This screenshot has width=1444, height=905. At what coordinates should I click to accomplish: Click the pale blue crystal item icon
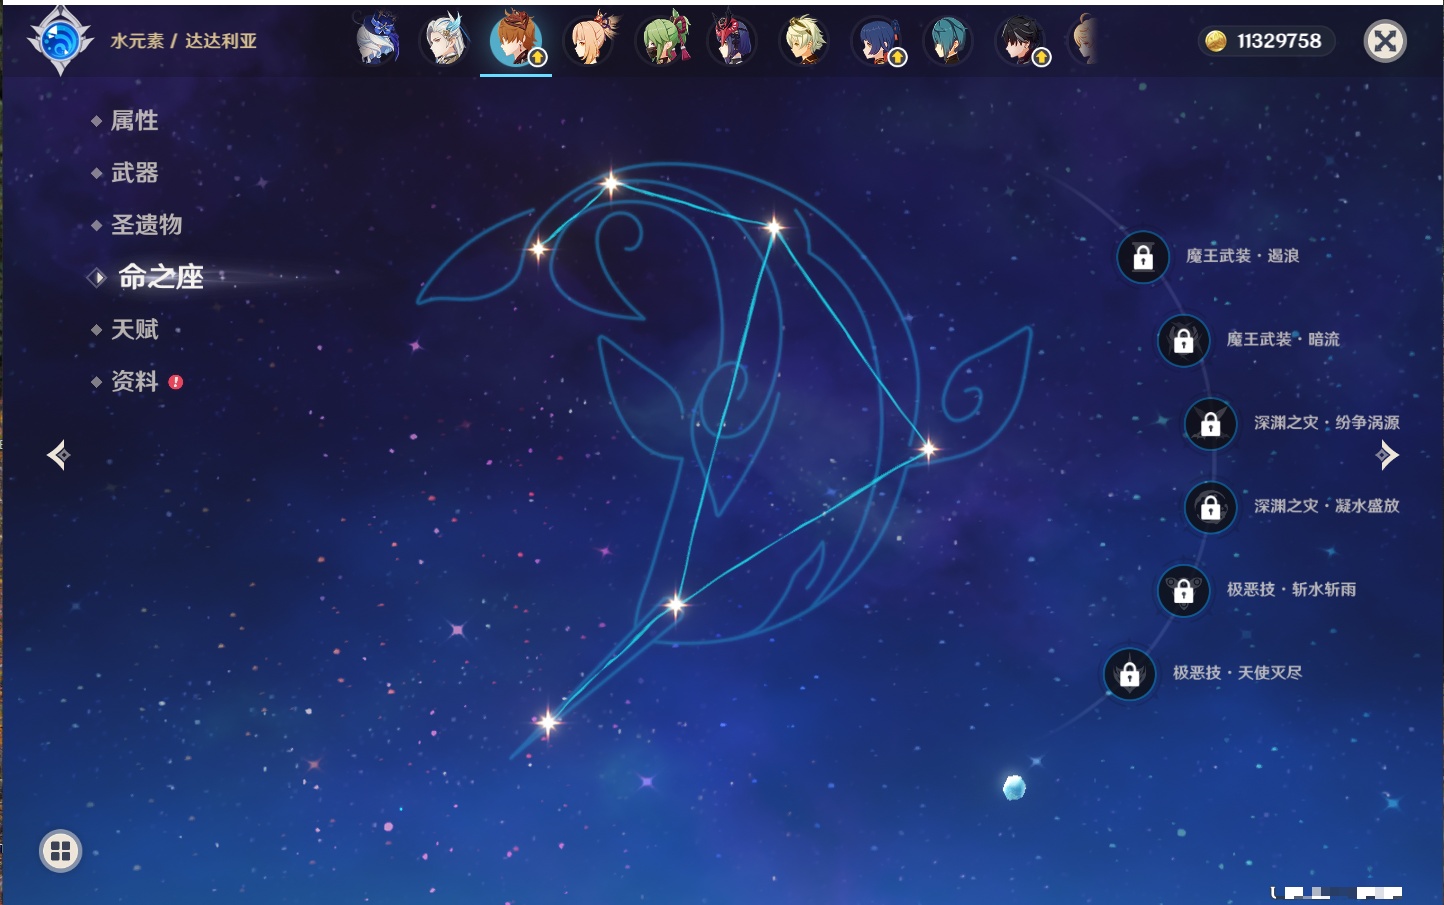(x=1014, y=787)
